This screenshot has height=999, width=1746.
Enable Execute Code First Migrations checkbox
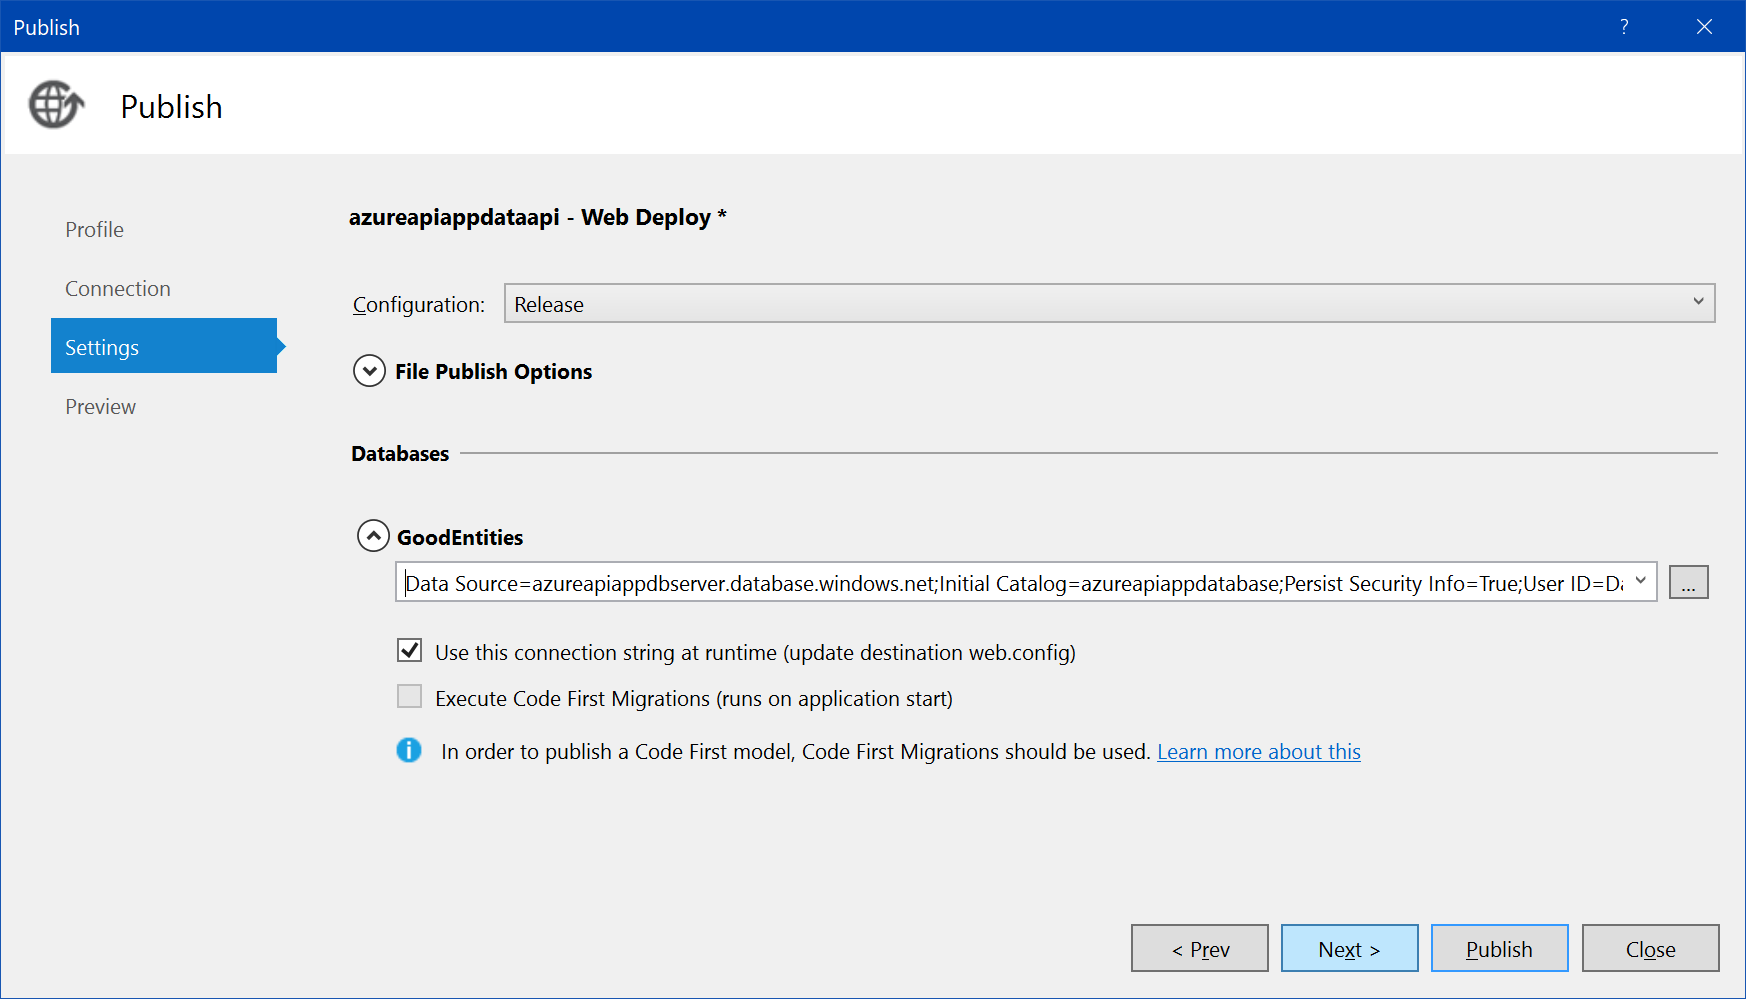[x=410, y=697]
